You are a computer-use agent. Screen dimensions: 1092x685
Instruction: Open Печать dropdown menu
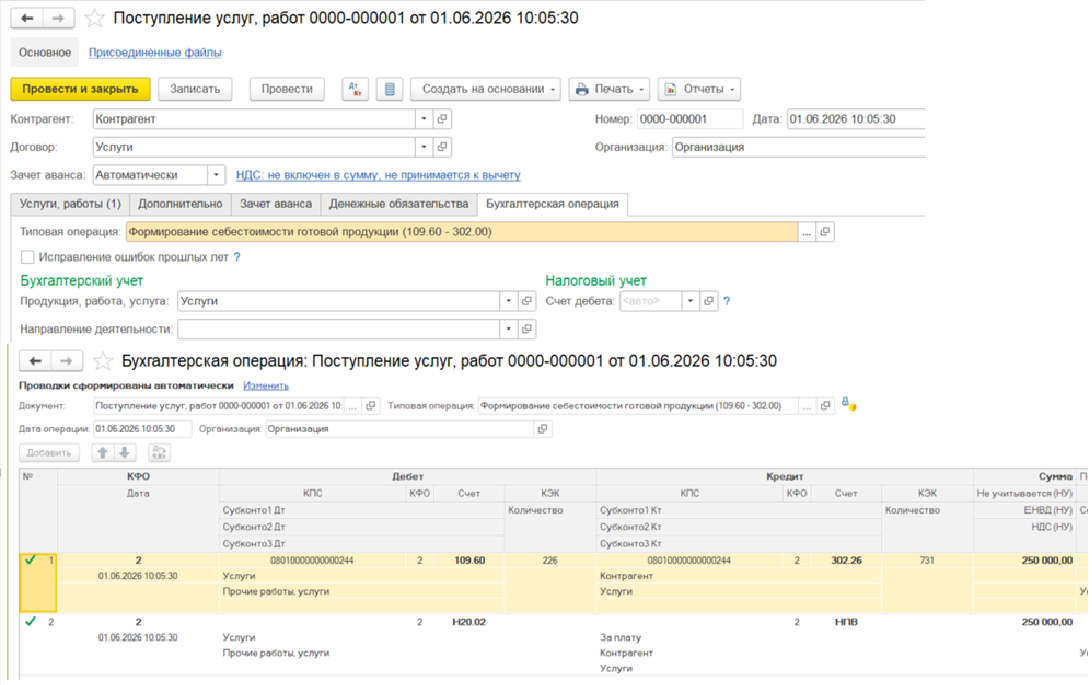point(609,89)
